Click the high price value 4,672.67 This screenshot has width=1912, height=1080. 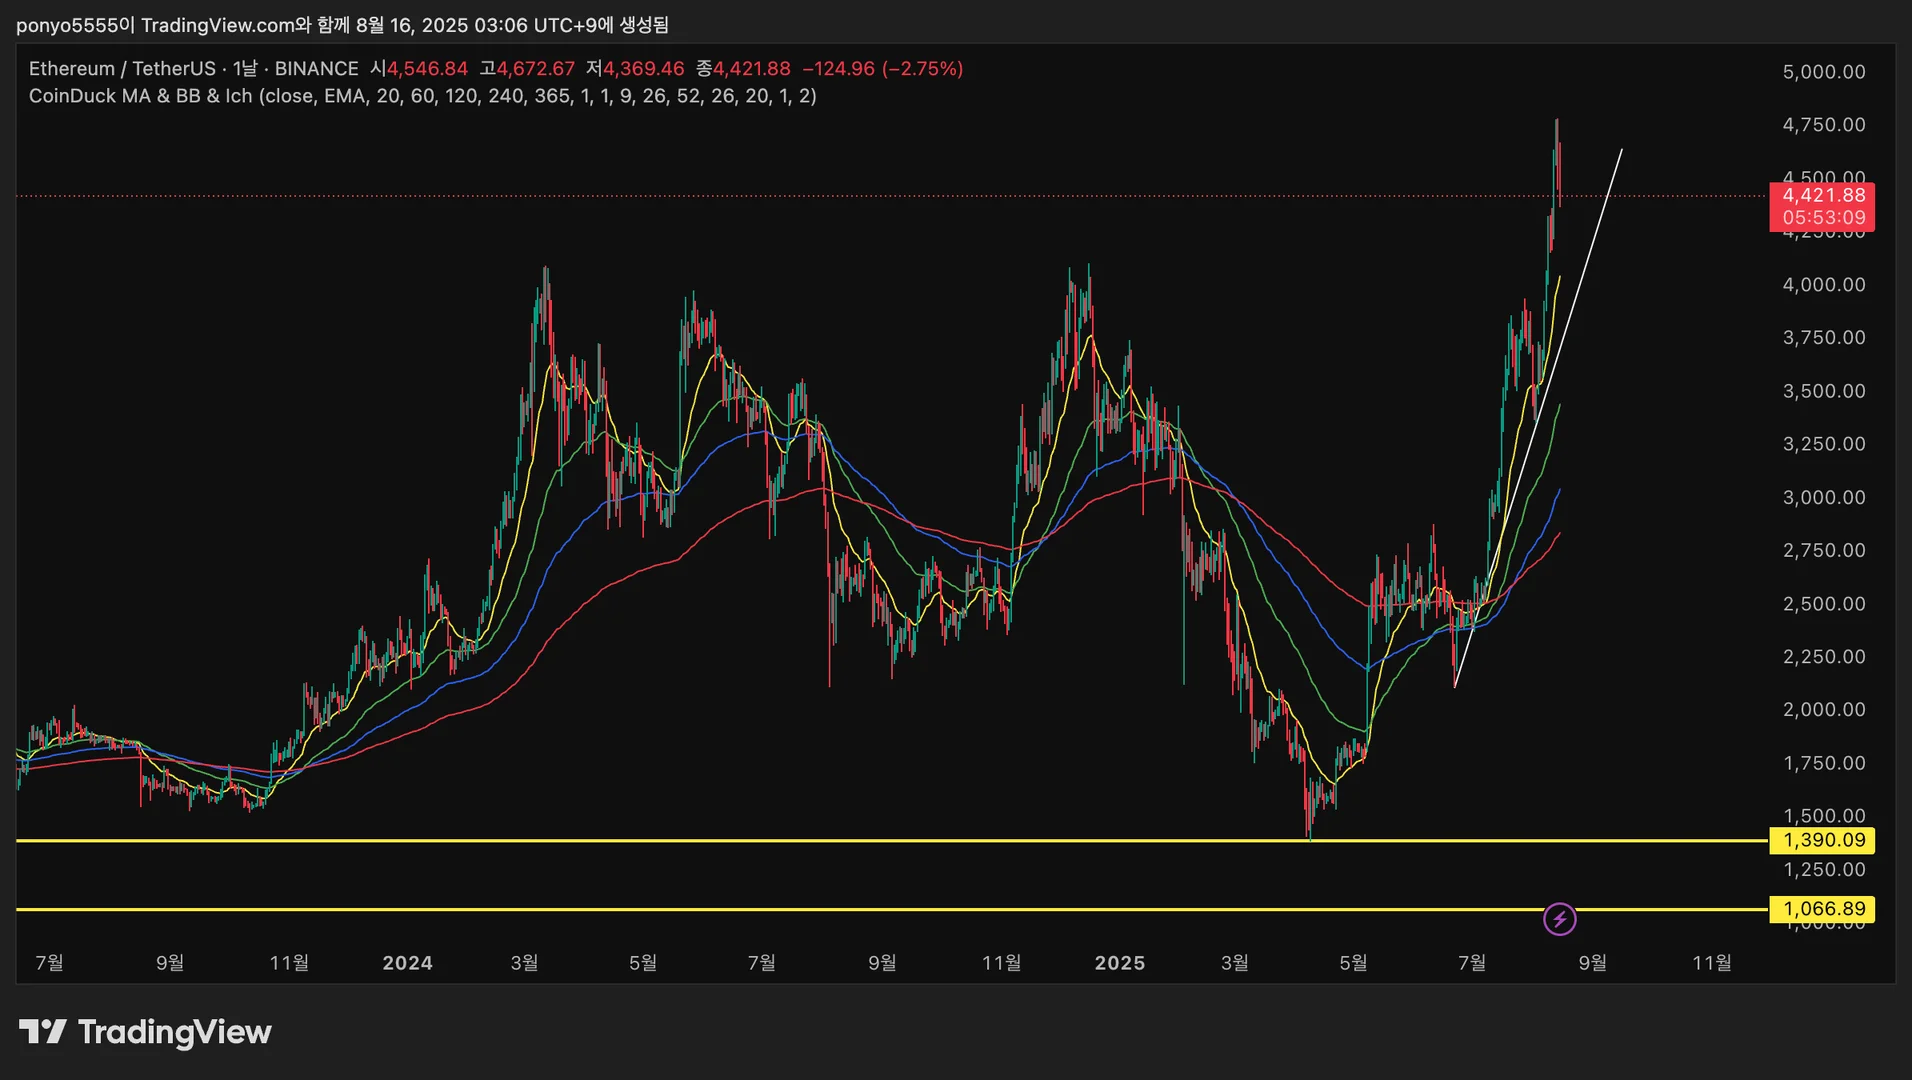pyautogui.click(x=536, y=69)
